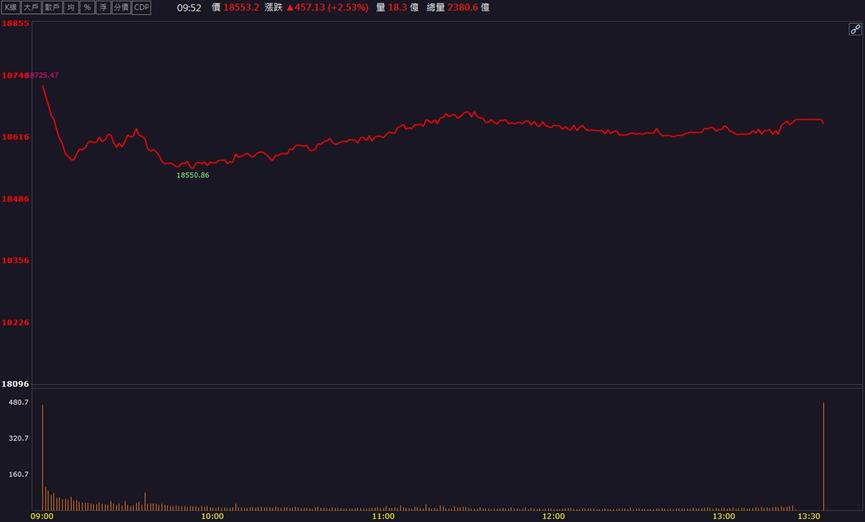
Task: Click the CDP toolbar button
Action: (x=142, y=7)
